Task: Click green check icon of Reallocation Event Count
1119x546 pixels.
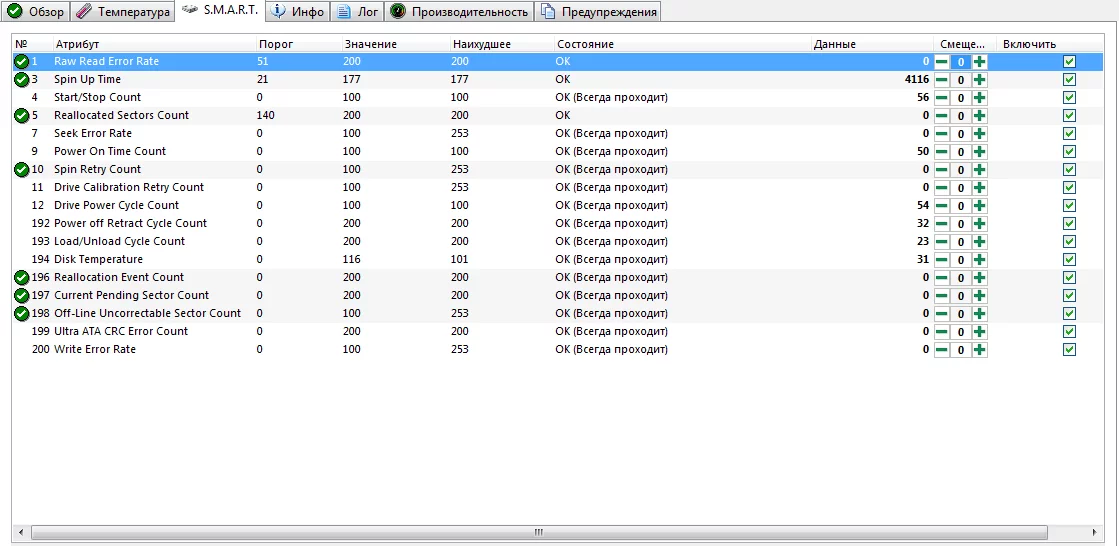Action: [21, 277]
